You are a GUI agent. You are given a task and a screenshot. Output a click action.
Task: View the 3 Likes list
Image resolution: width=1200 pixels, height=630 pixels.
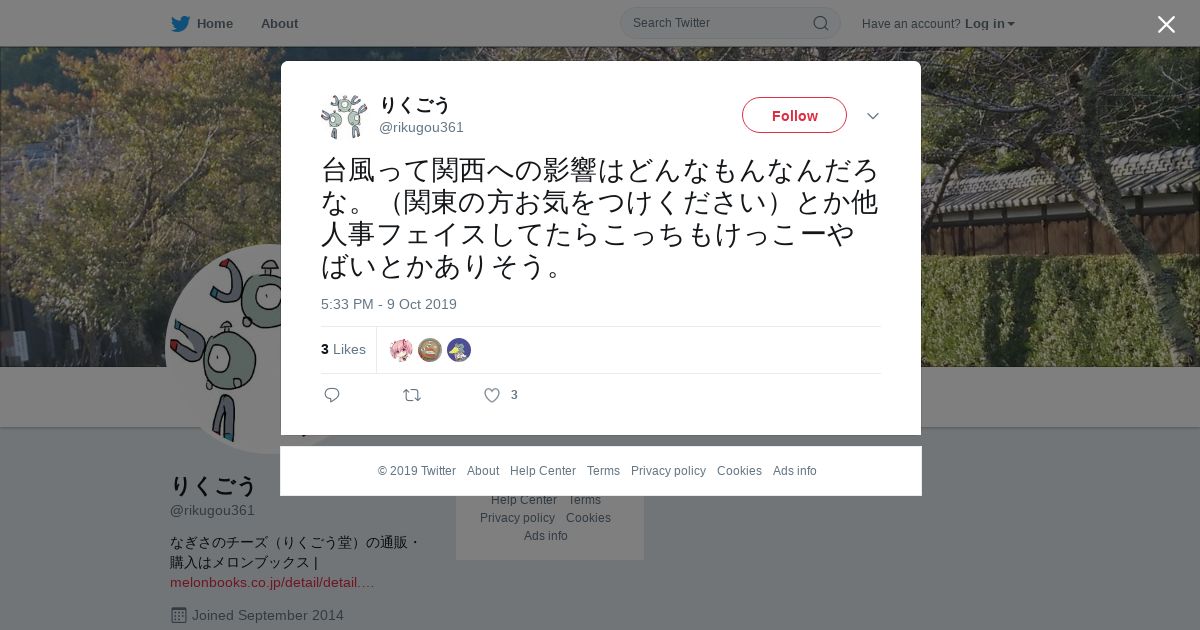coord(343,349)
